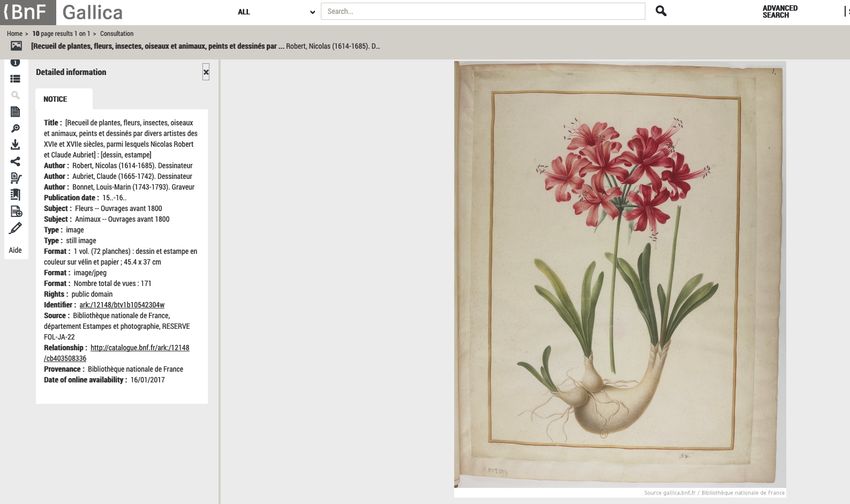This screenshot has width=850, height=504.
Task: Return to the 10 page results breadcrumb
Action: point(61,34)
